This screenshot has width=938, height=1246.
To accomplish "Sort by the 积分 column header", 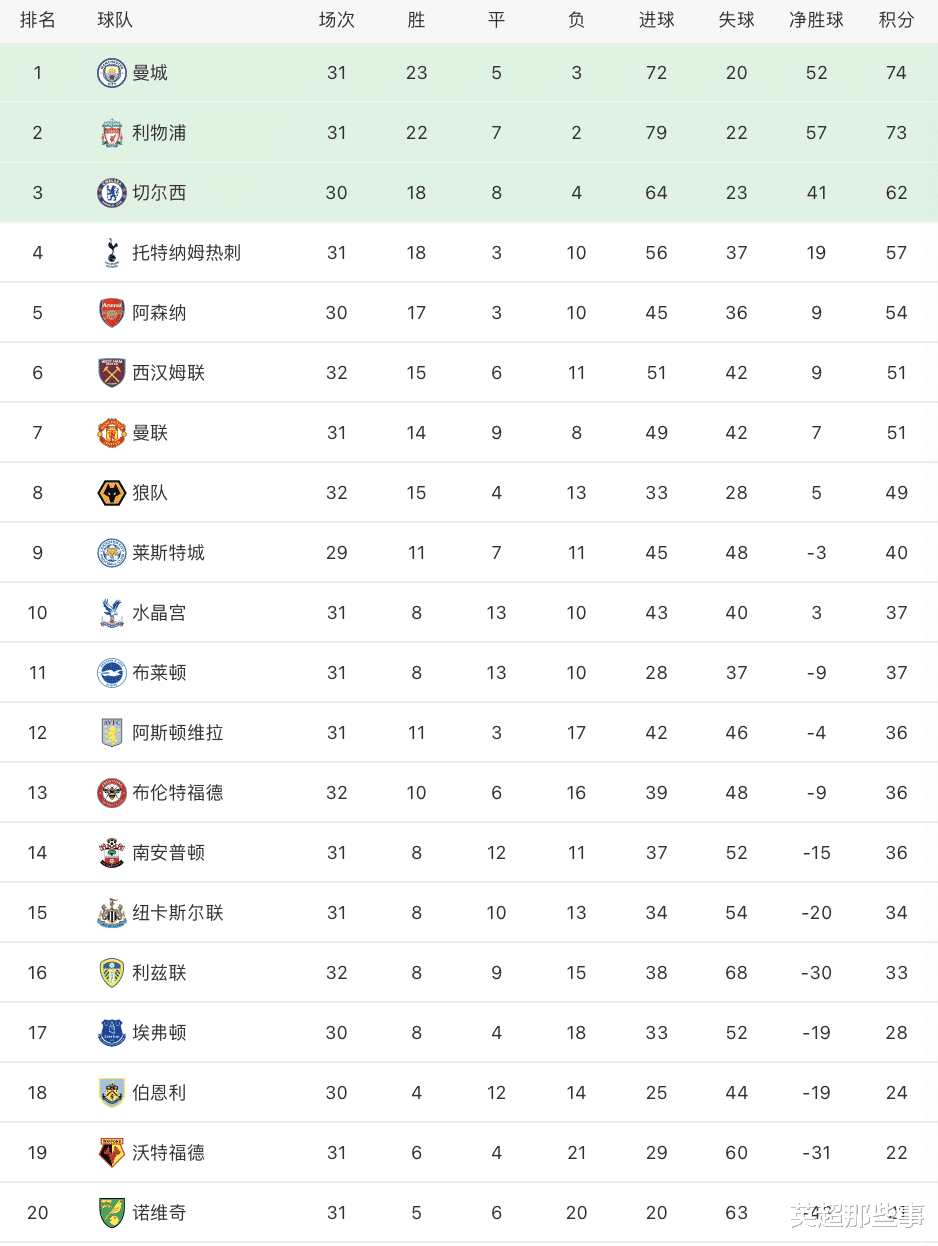I will pos(896,20).
